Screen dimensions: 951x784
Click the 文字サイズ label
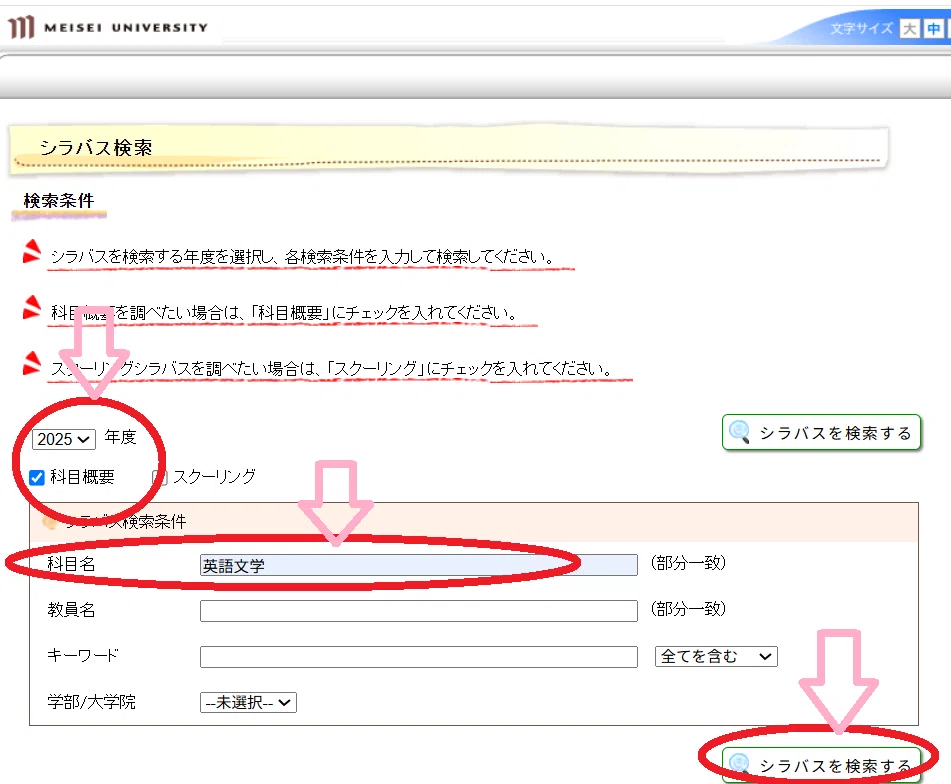862,28
